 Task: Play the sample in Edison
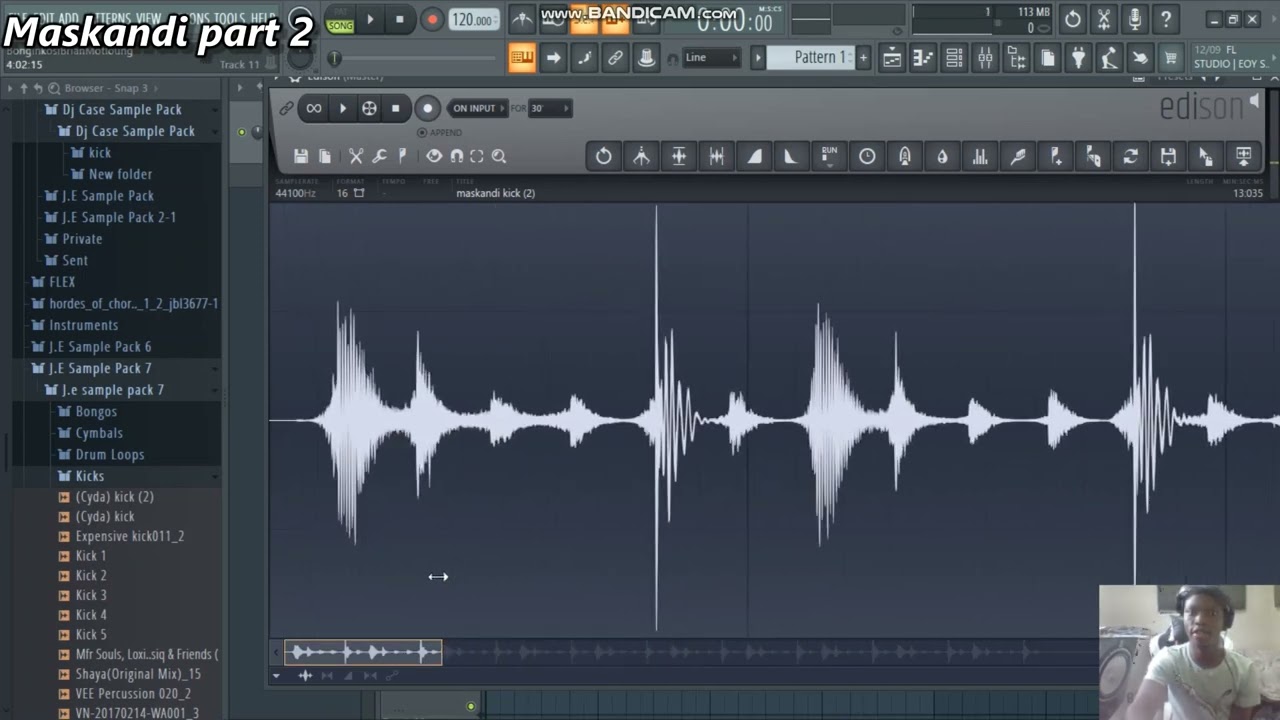point(342,108)
